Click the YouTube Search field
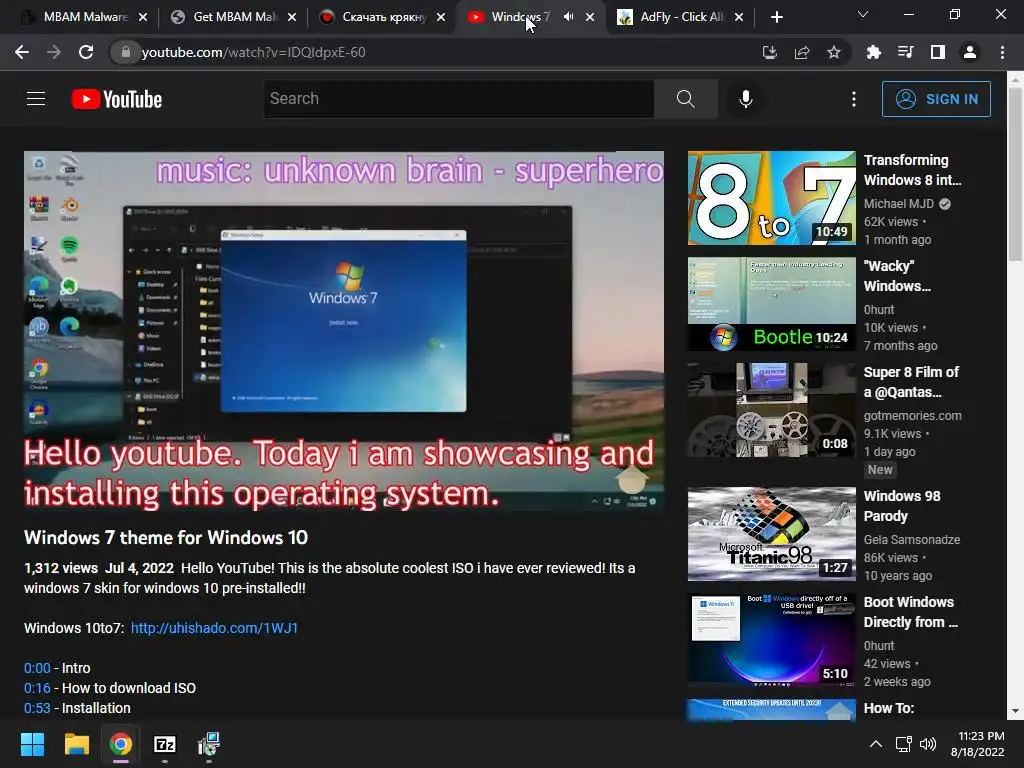Screen dimensions: 1024x768 (459, 99)
